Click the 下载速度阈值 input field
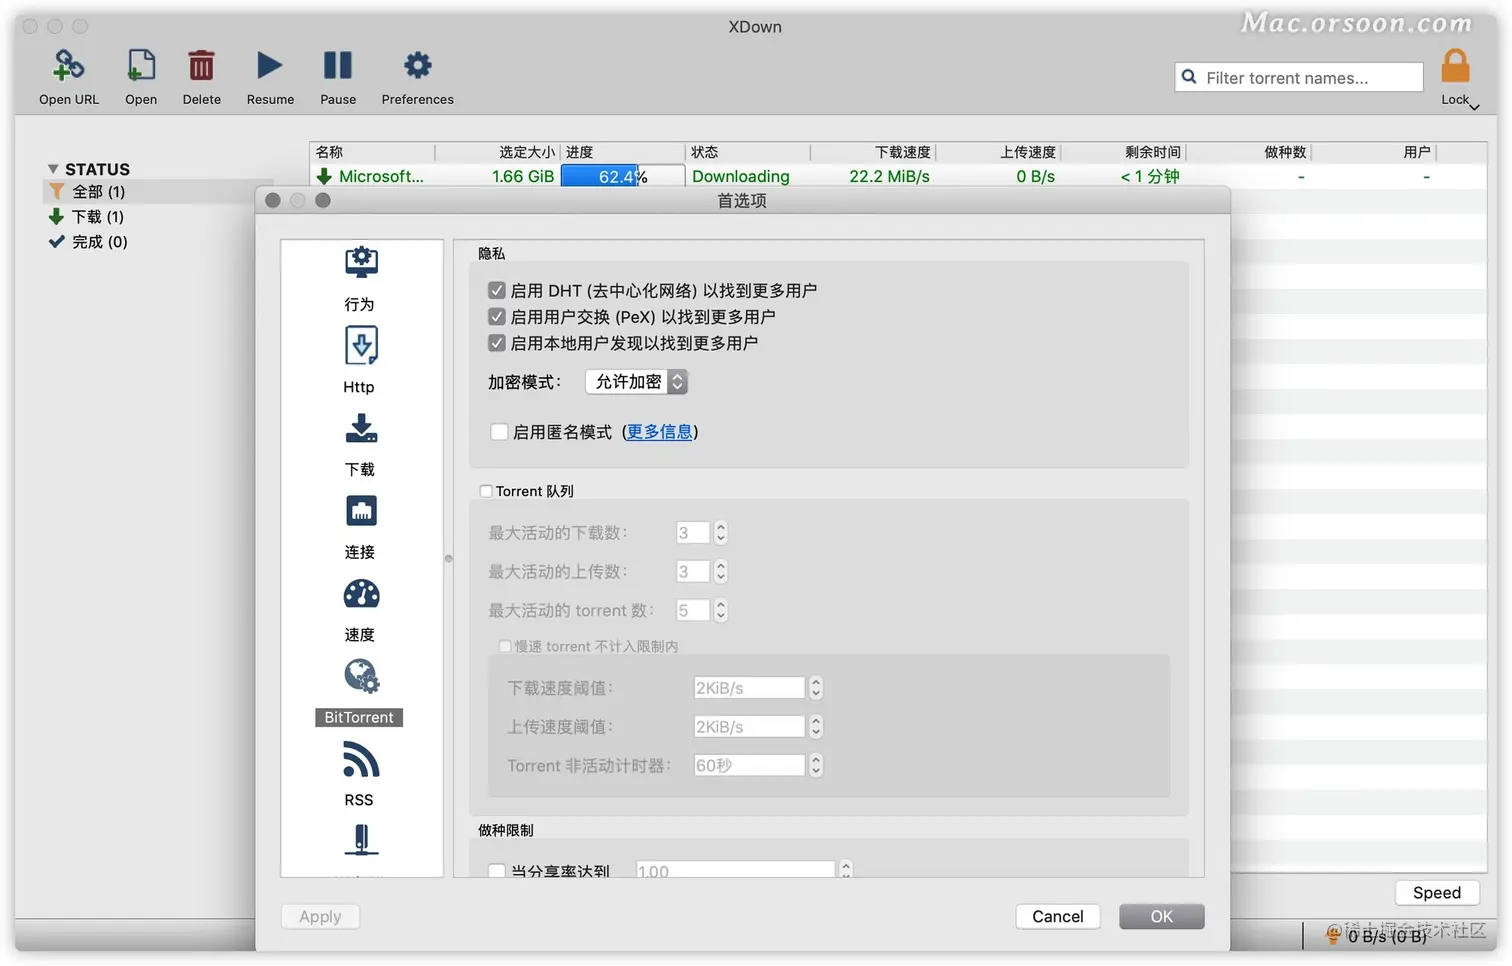The height and width of the screenshot is (966, 1512). point(749,688)
